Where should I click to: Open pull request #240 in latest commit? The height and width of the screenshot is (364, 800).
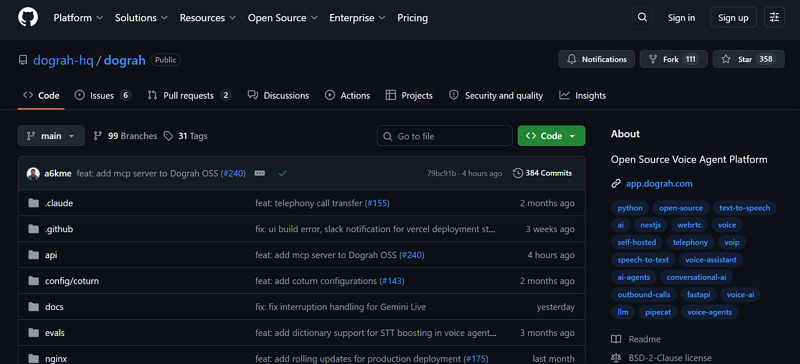point(234,174)
